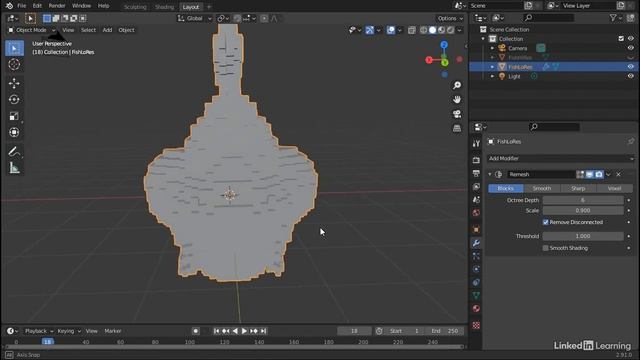This screenshot has width=640, height=360.
Task: Remove the Remesh modifier with X
Action: [x=618, y=174]
